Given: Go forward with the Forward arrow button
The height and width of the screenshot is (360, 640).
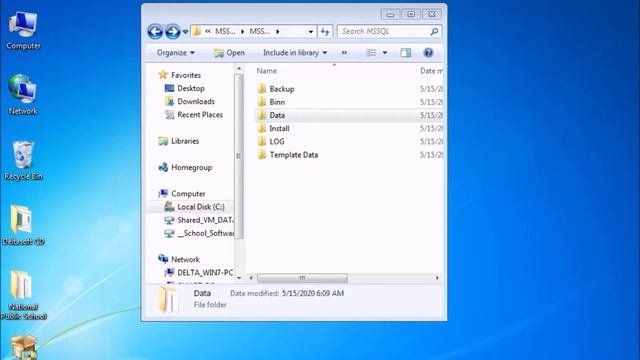Looking at the screenshot, I should click(172, 31).
